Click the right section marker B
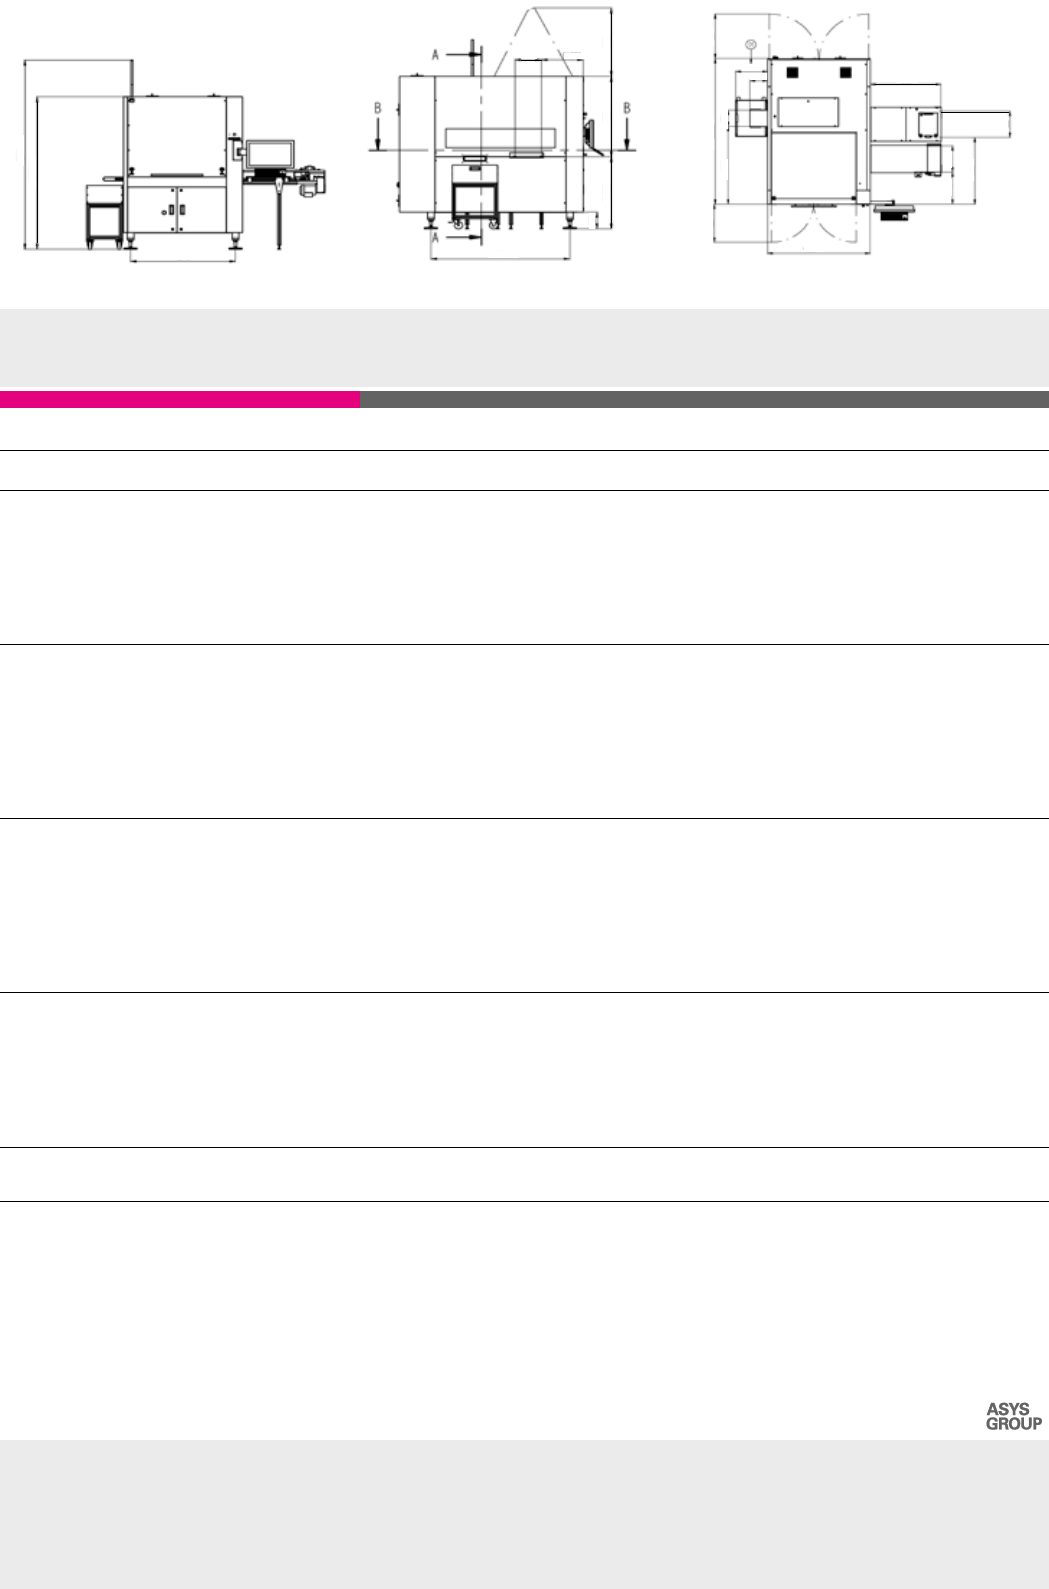Screen dimensions: 1049x1589 tap(627, 108)
